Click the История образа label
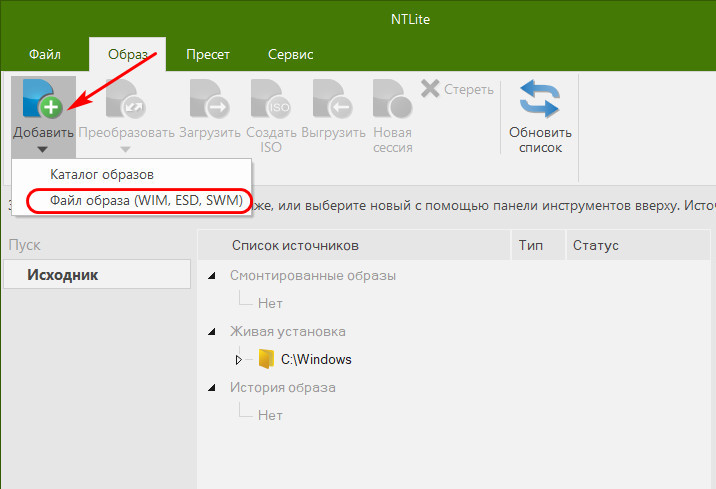This screenshot has height=489, width=716. click(283, 388)
